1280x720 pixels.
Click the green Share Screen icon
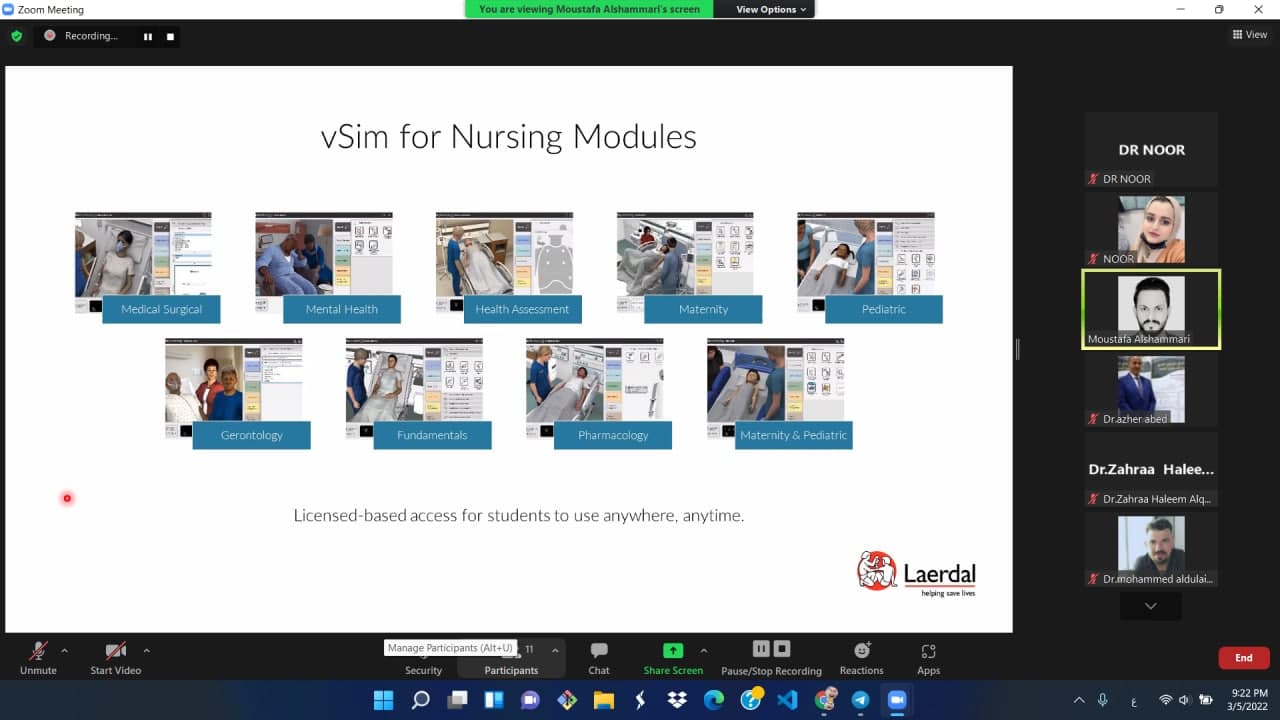tap(673, 651)
